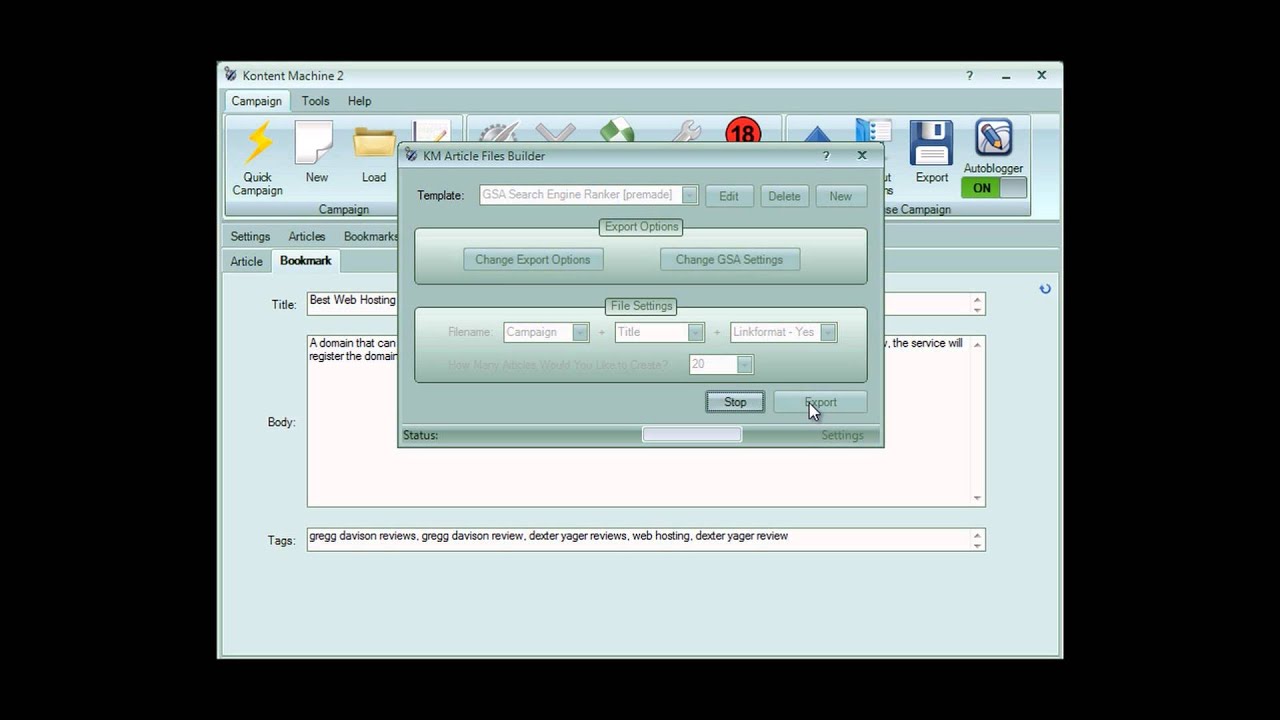
Task: Switch to the Bookmarks tab
Action: click(369, 237)
